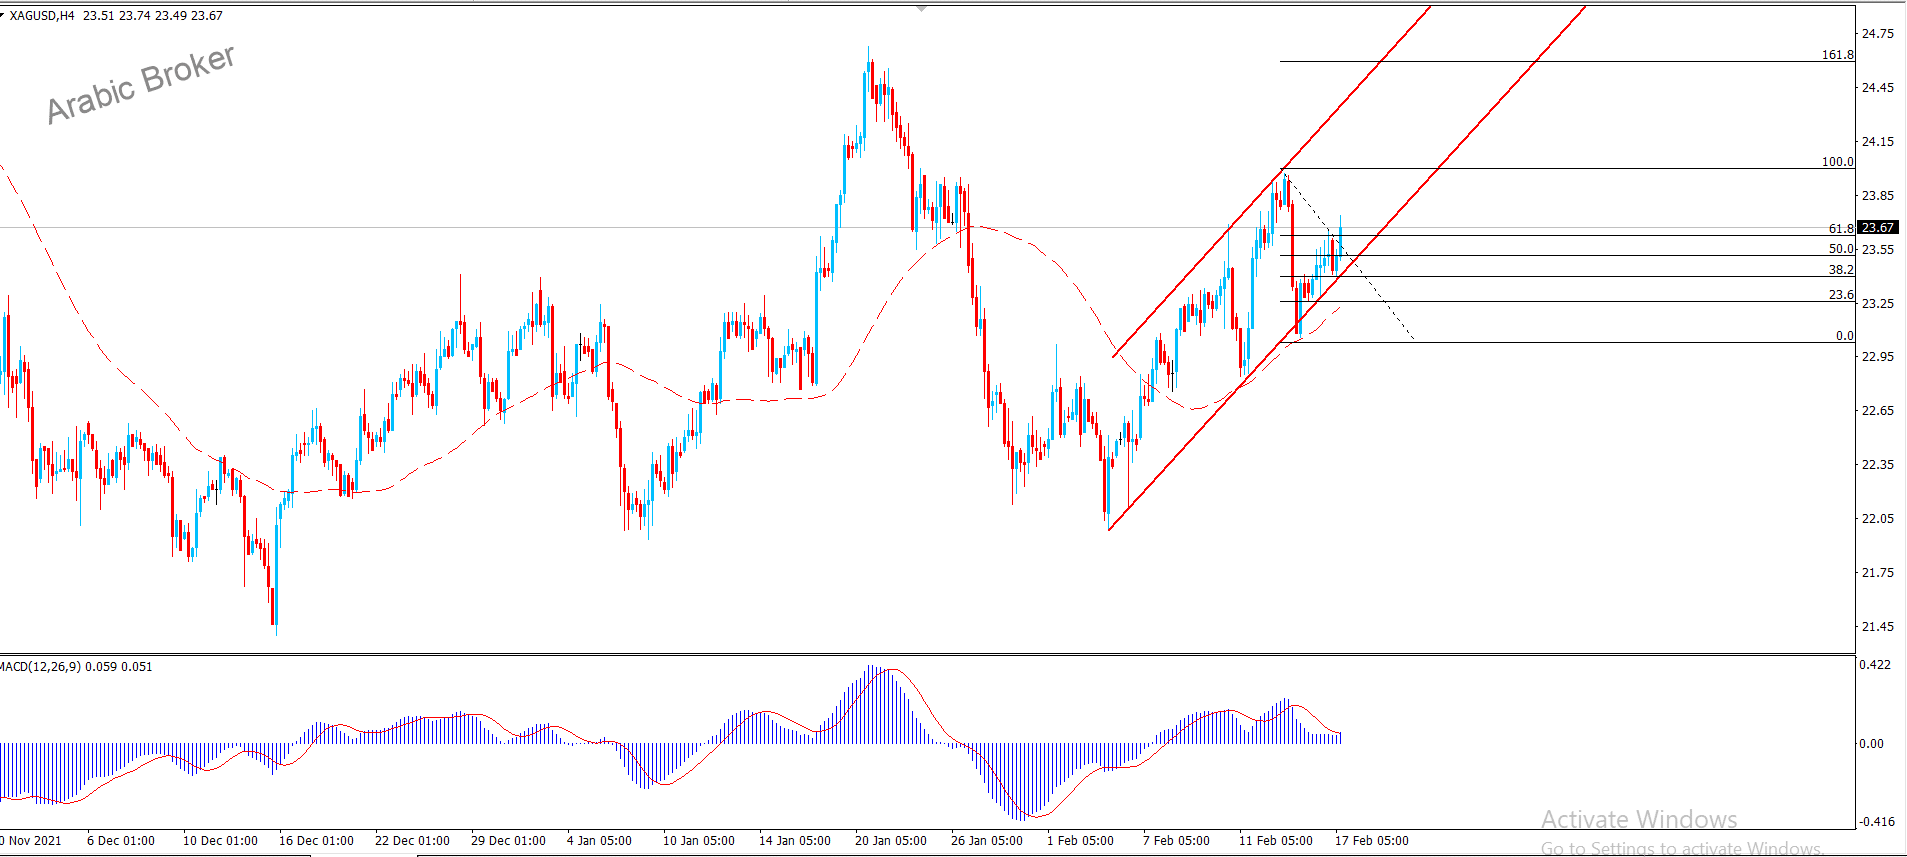Select the 22 Dec 01:00 date label
The height and width of the screenshot is (857, 1907).
(x=412, y=841)
